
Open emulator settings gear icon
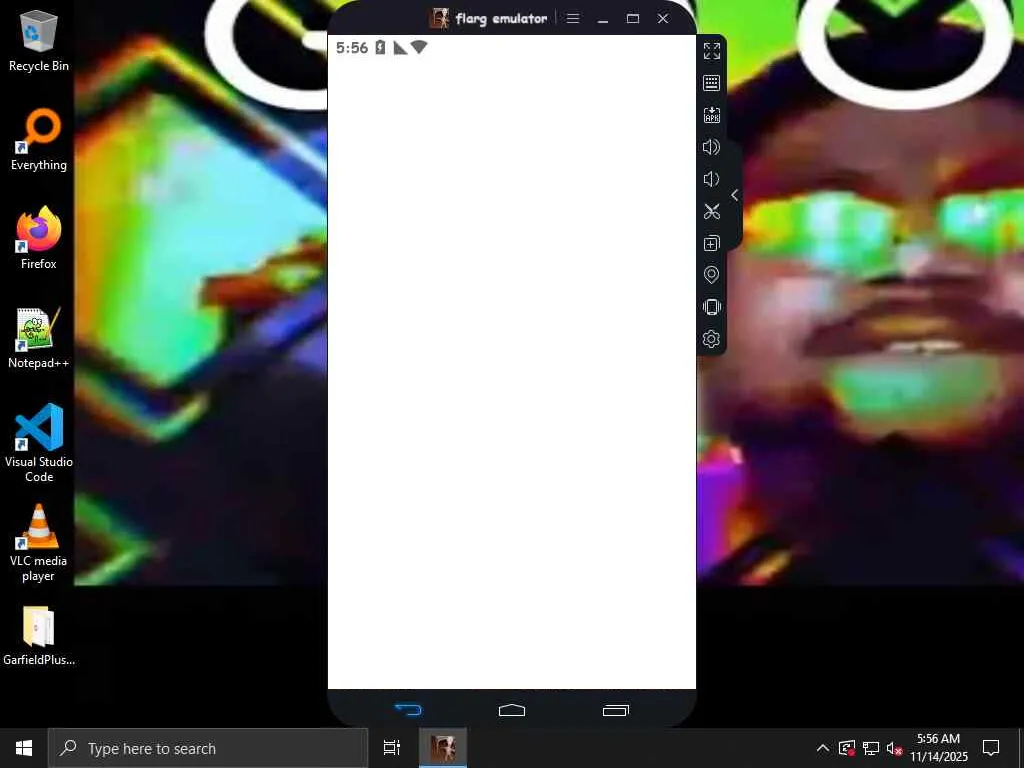(x=711, y=339)
